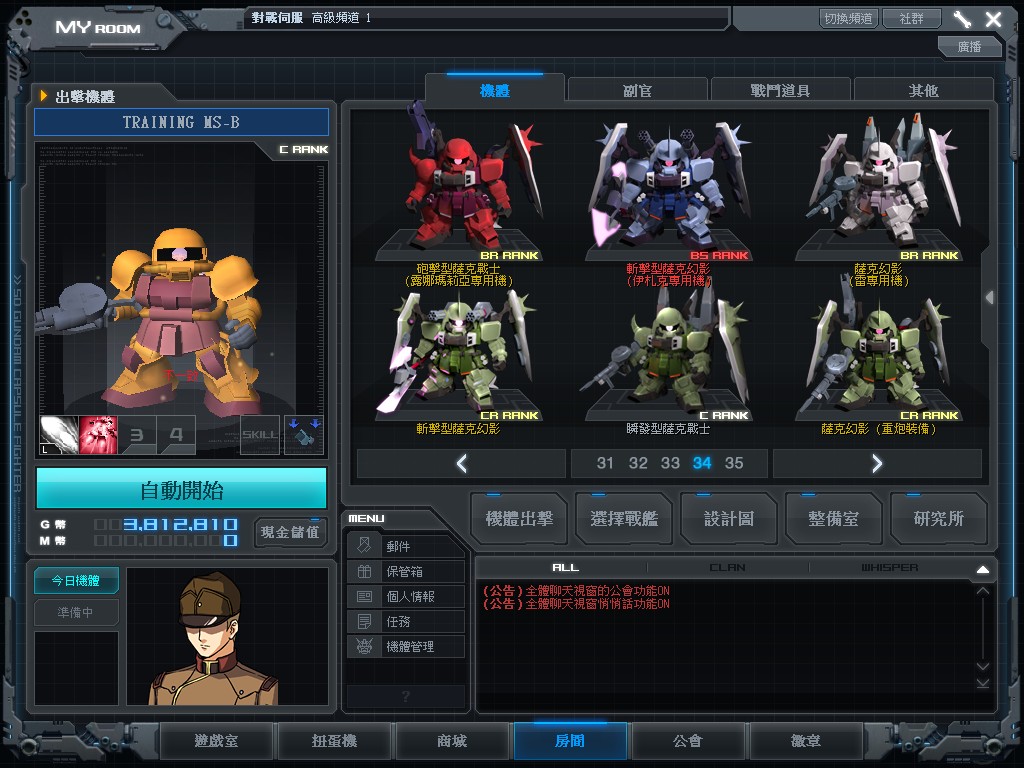
Task: Select the red second weapon slot icon
Action: point(98,435)
